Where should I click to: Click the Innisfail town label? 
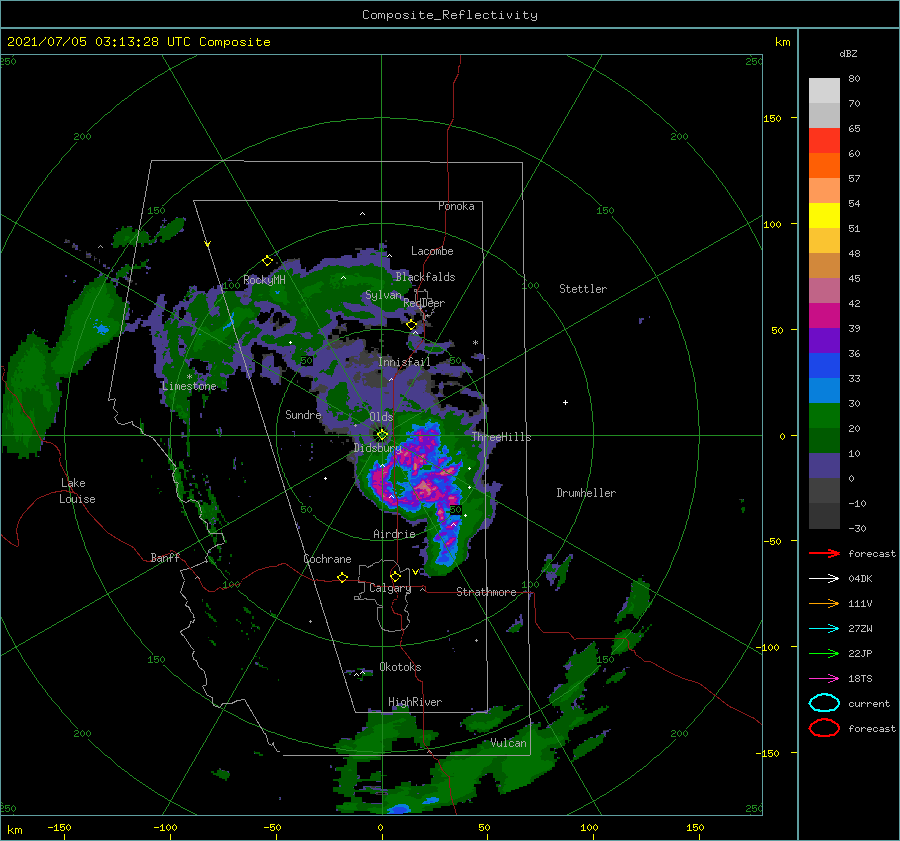(404, 362)
